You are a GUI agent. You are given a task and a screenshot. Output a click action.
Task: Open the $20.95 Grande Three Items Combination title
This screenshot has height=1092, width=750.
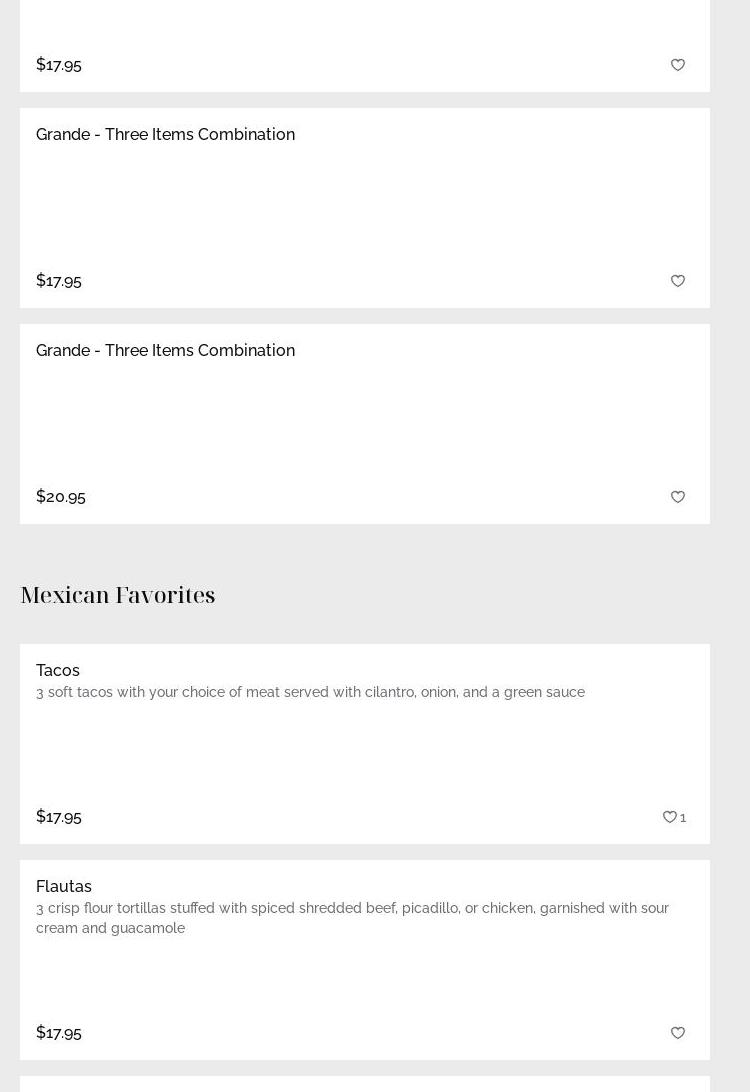(x=165, y=350)
